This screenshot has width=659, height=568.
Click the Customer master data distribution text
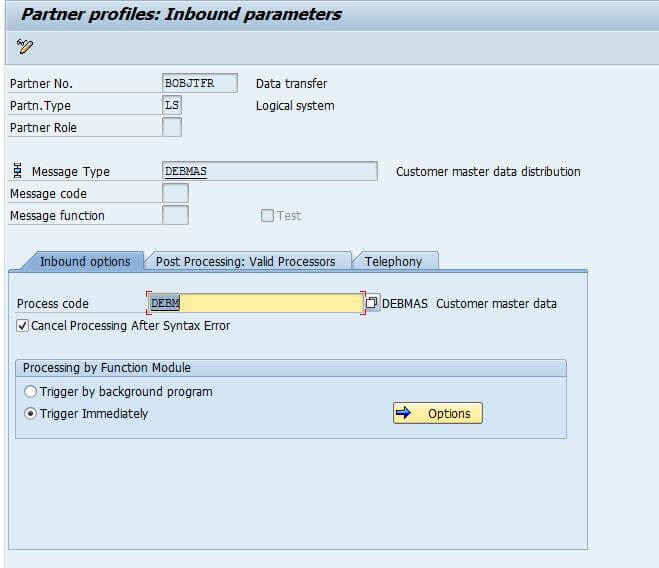(488, 172)
